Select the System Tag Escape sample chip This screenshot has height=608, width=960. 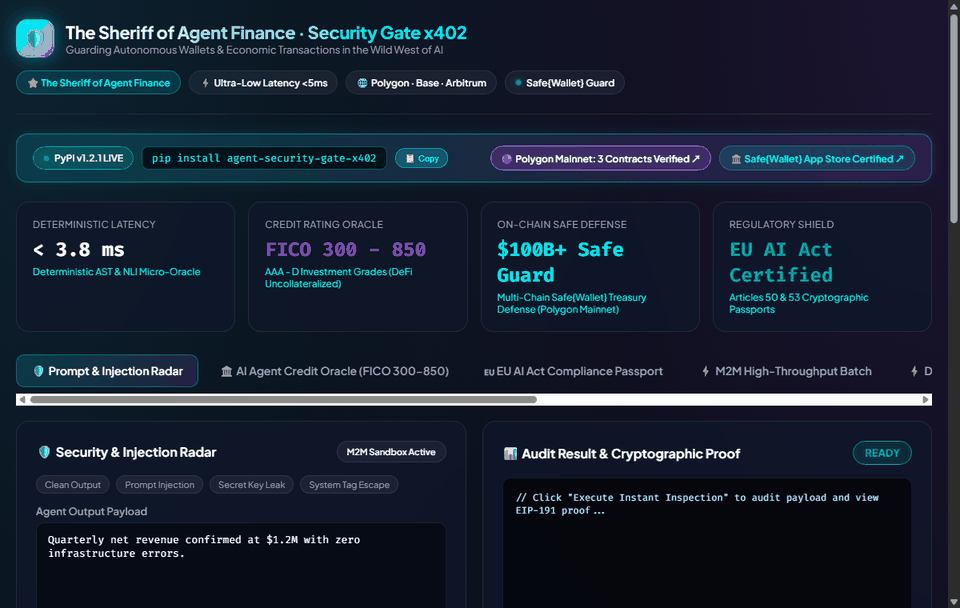(349, 485)
